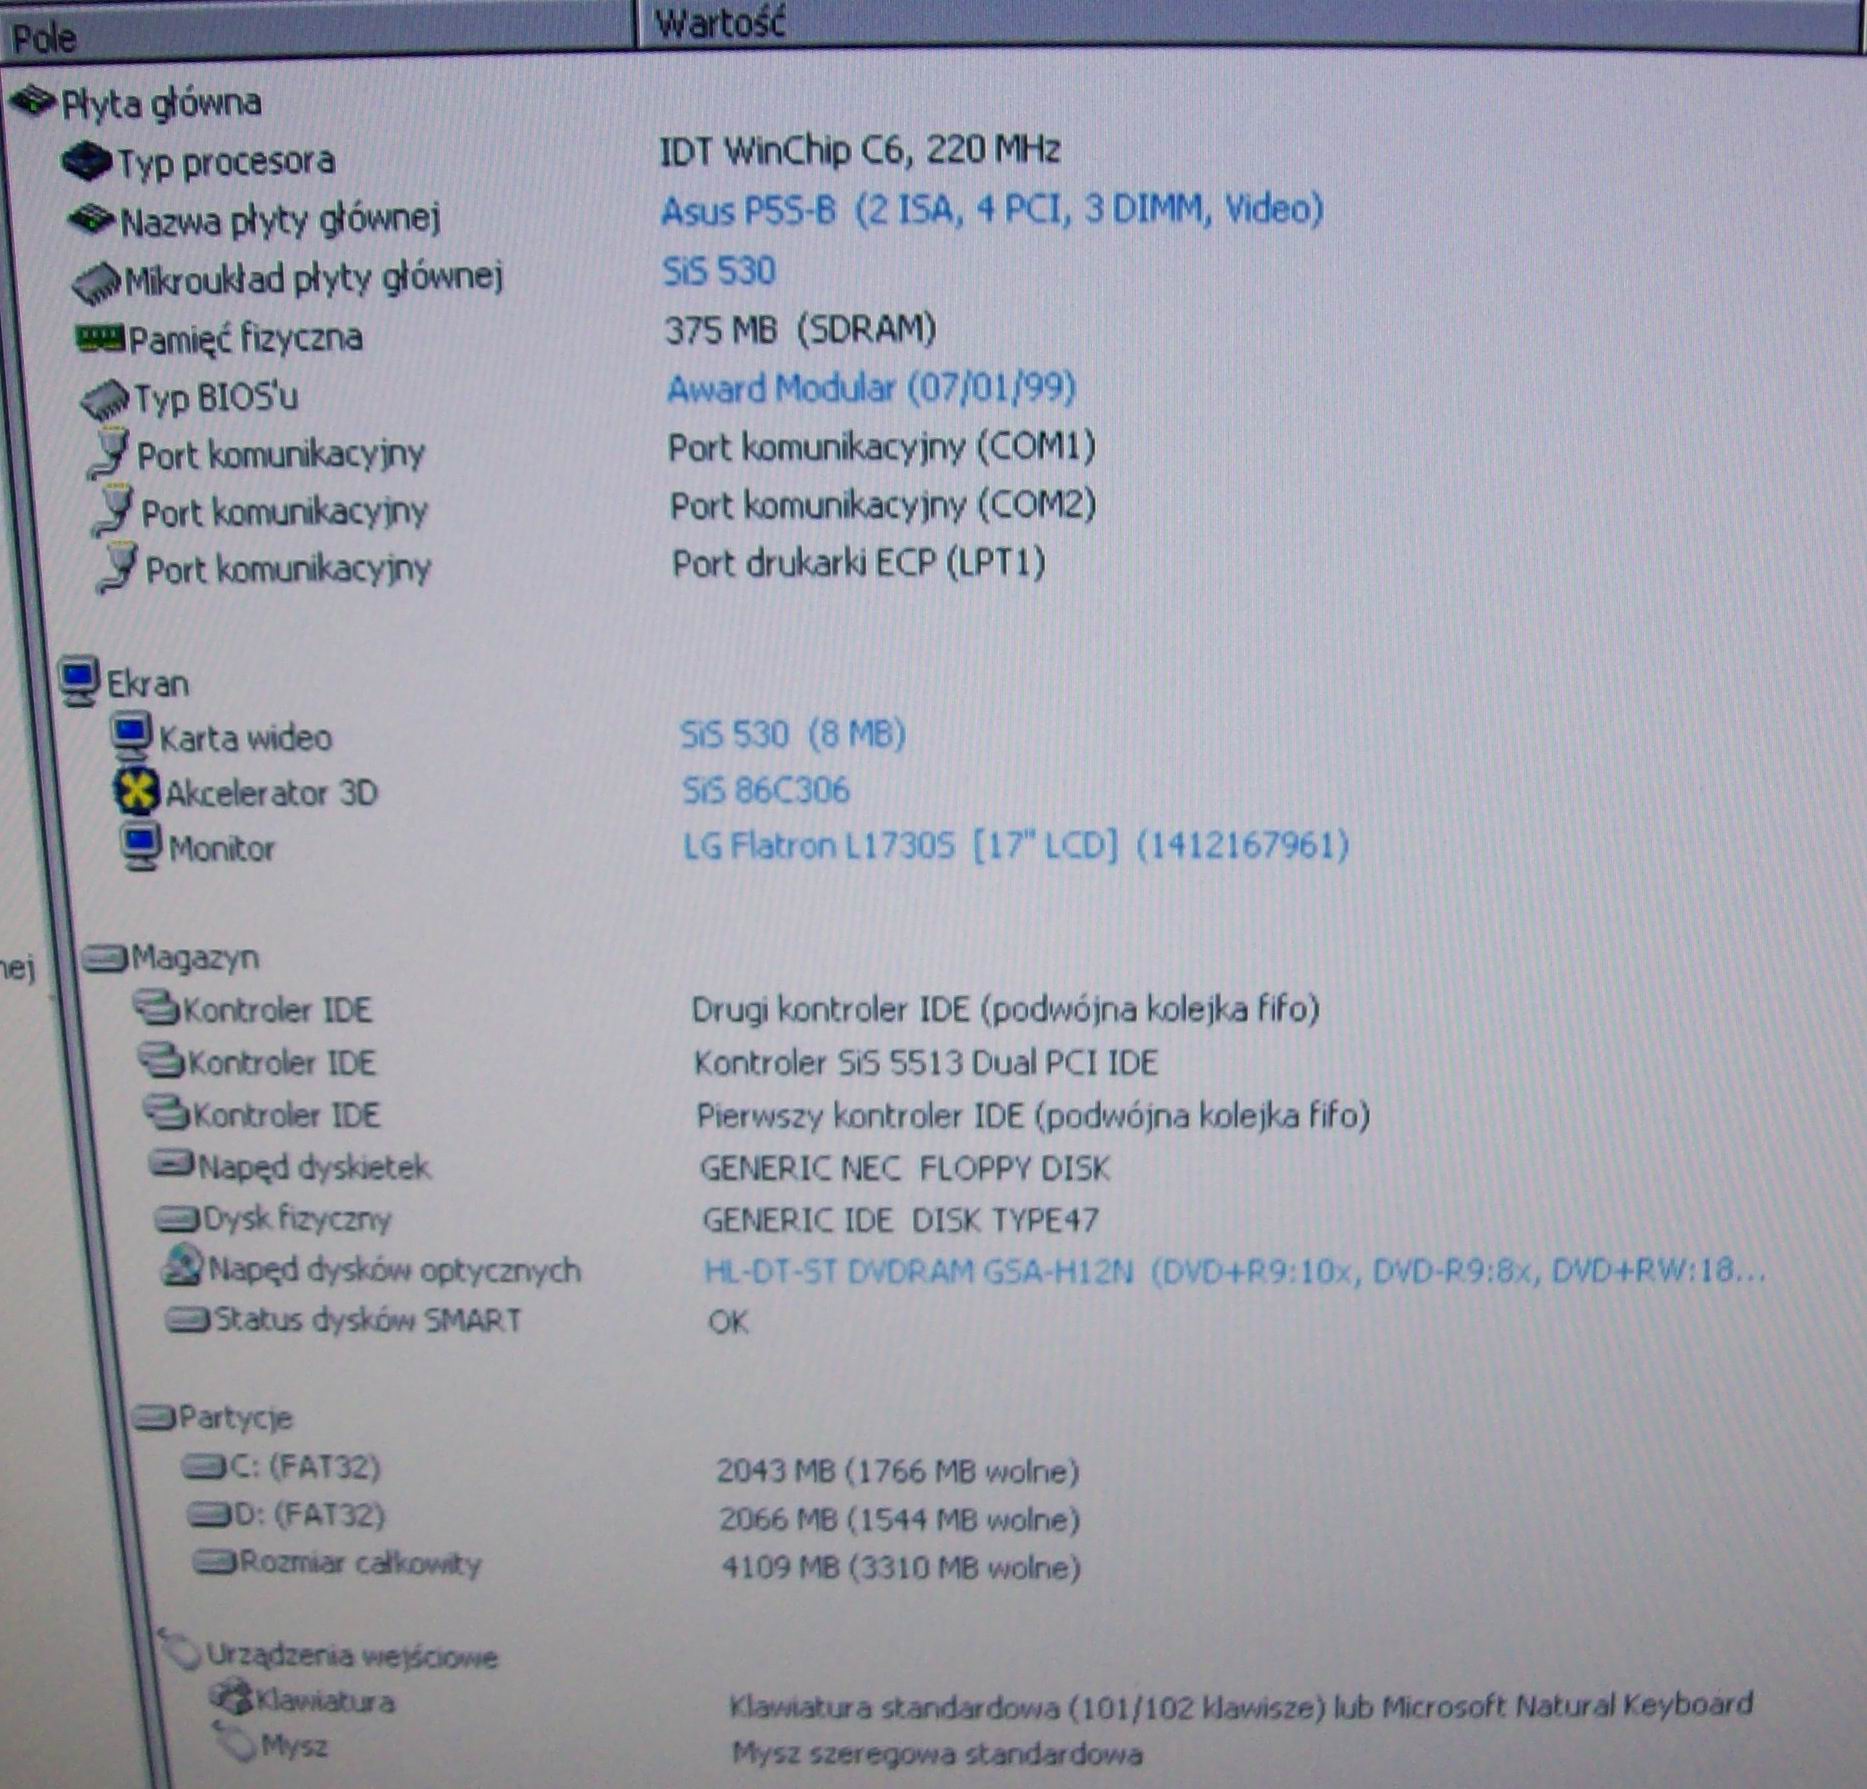
Task: Click the Partycje section label
Action: pyautogui.click(x=236, y=1418)
